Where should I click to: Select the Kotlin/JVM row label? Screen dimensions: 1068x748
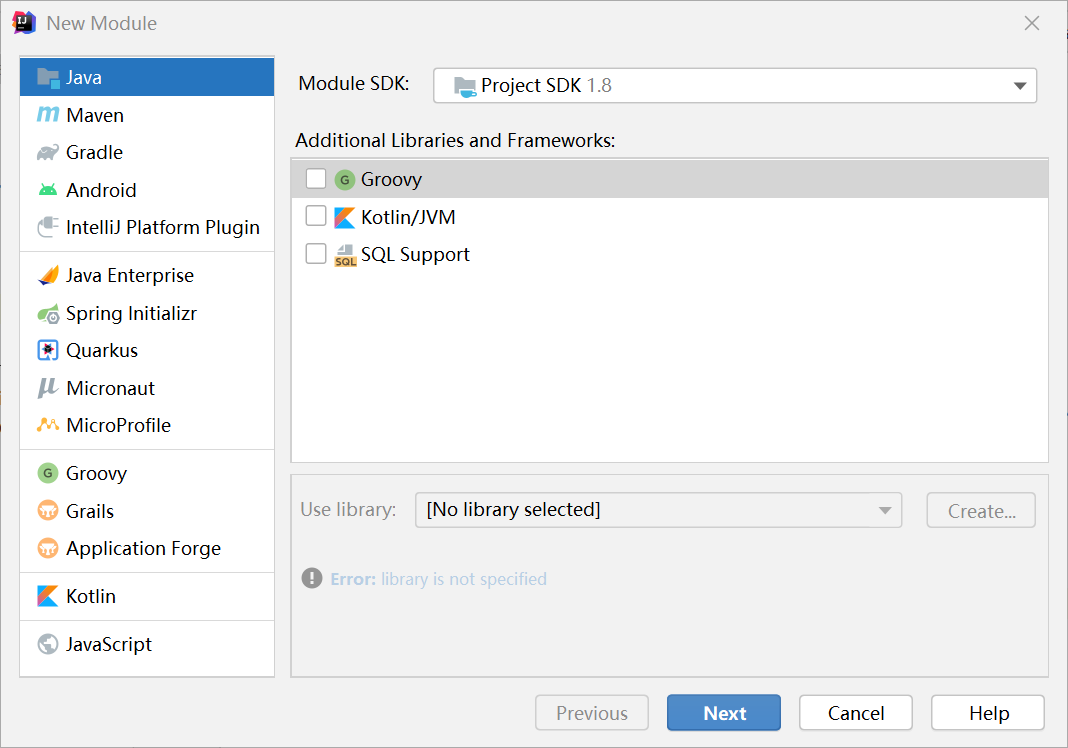pos(408,217)
